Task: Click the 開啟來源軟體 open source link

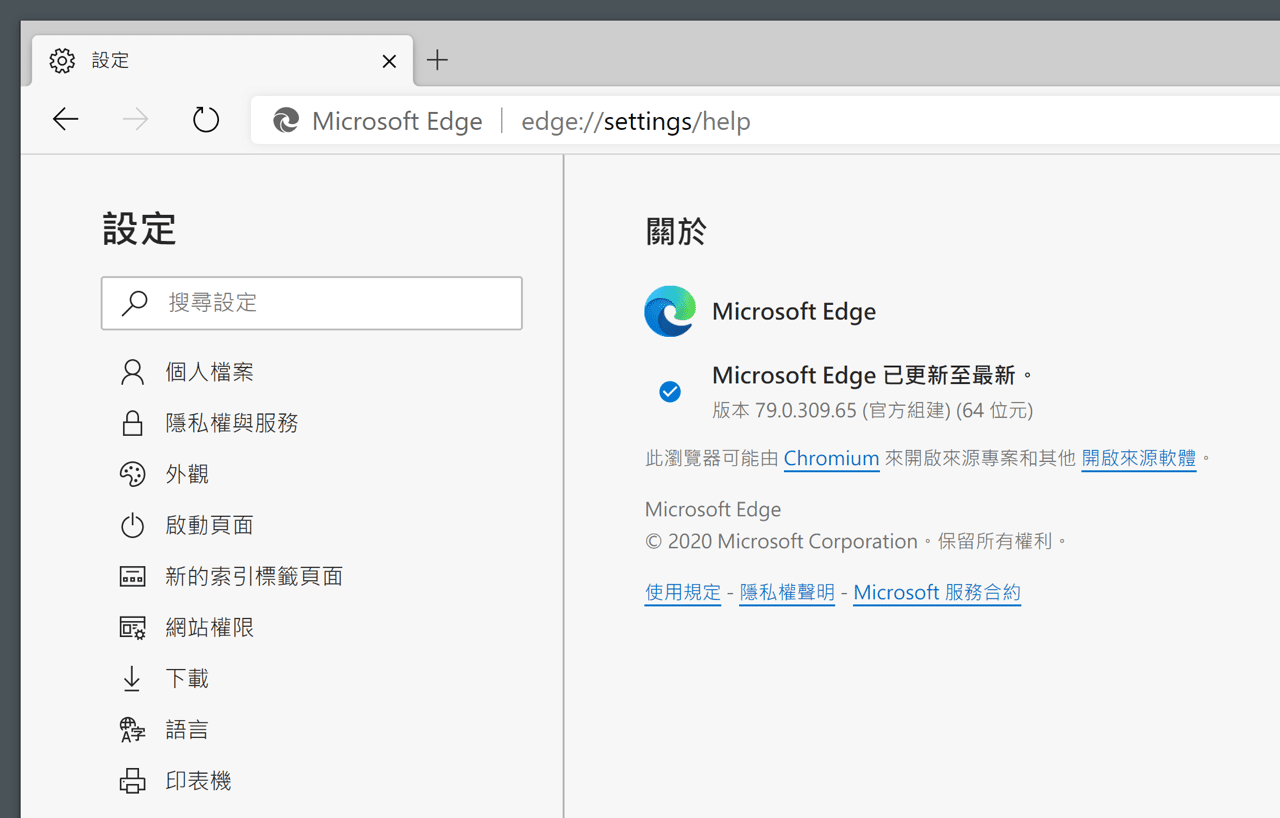Action: pos(1138,458)
